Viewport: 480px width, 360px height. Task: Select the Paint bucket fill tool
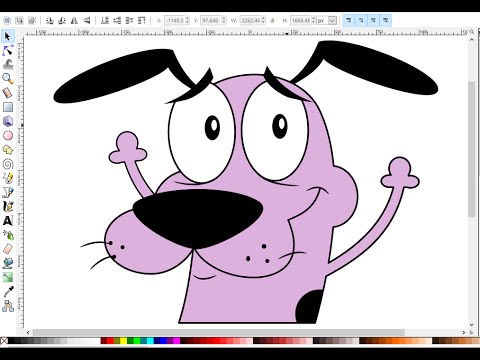click(8, 263)
